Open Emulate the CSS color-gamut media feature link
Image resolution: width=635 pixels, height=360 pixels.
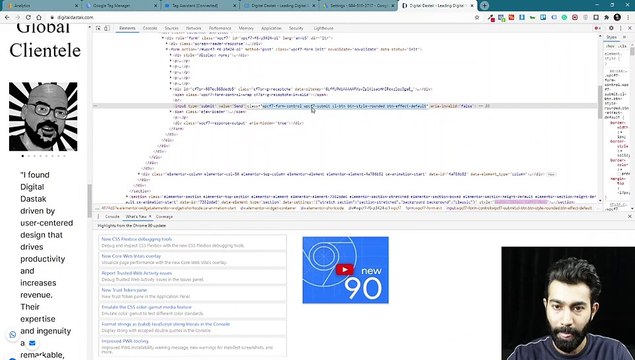click(146, 307)
